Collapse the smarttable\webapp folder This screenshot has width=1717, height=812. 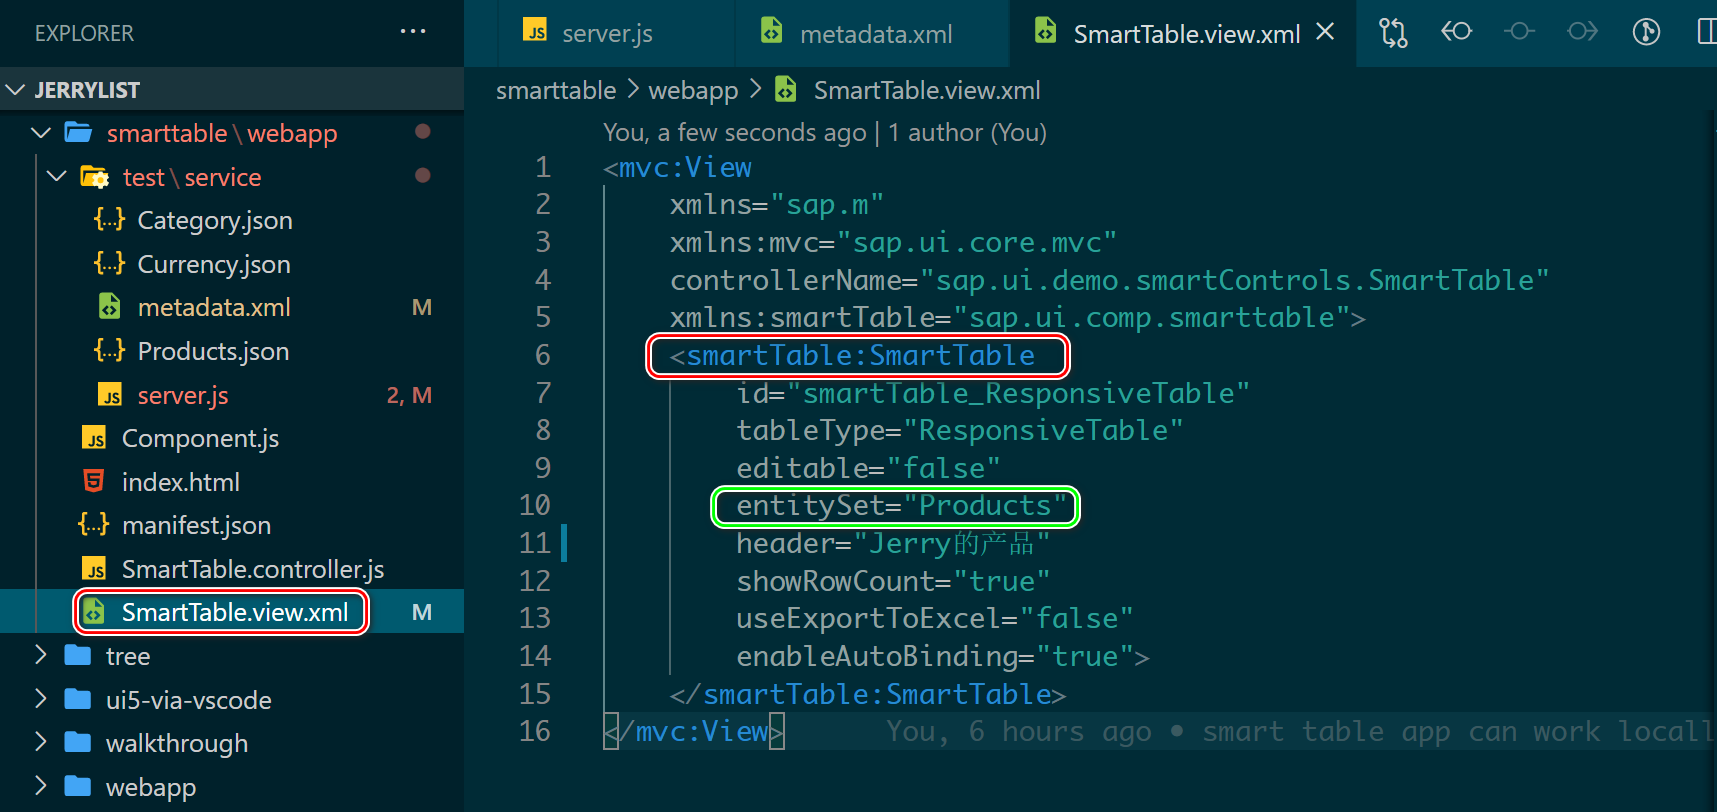(41, 133)
